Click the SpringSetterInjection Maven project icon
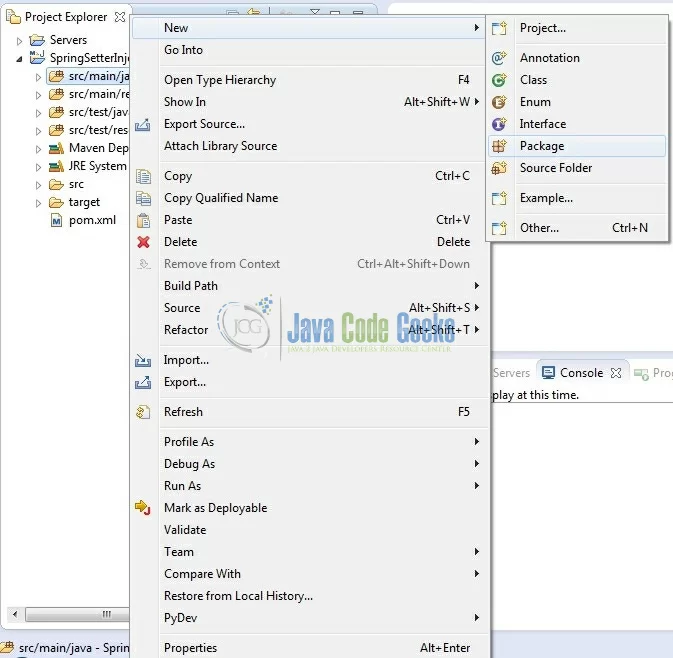Image resolution: width=673 pixels, height=658 pixels. click(x=37, y=57)
